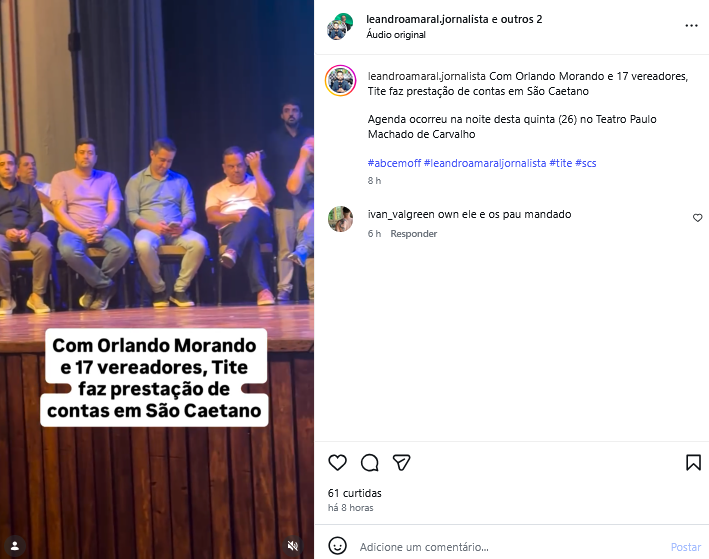Open the #scs hashtag link
Viewport: 709px width, 559px height.
(586, 163)
